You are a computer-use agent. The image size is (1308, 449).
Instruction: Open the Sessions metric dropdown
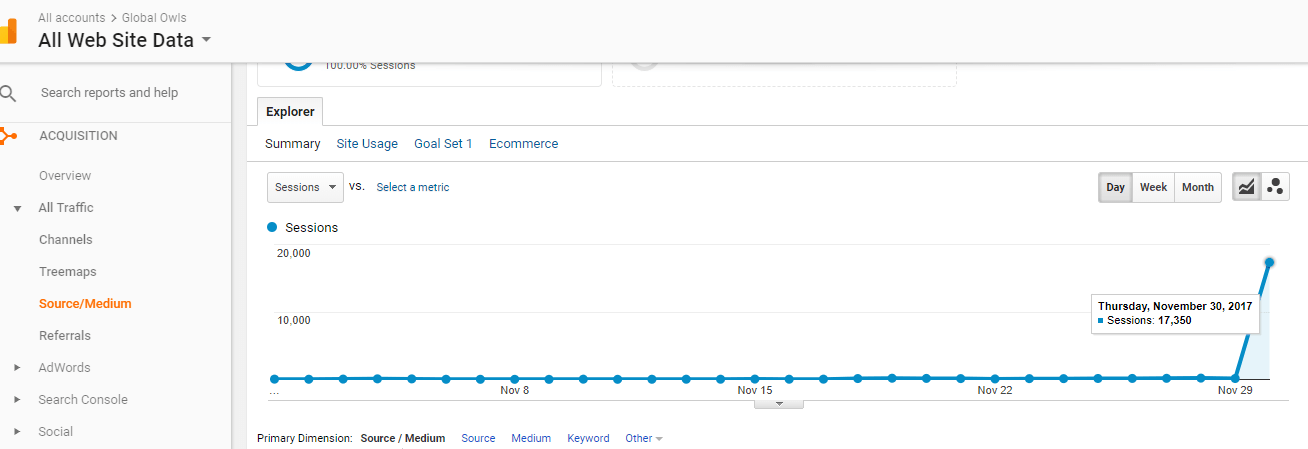pyautogui.click(x=305, y=187)
